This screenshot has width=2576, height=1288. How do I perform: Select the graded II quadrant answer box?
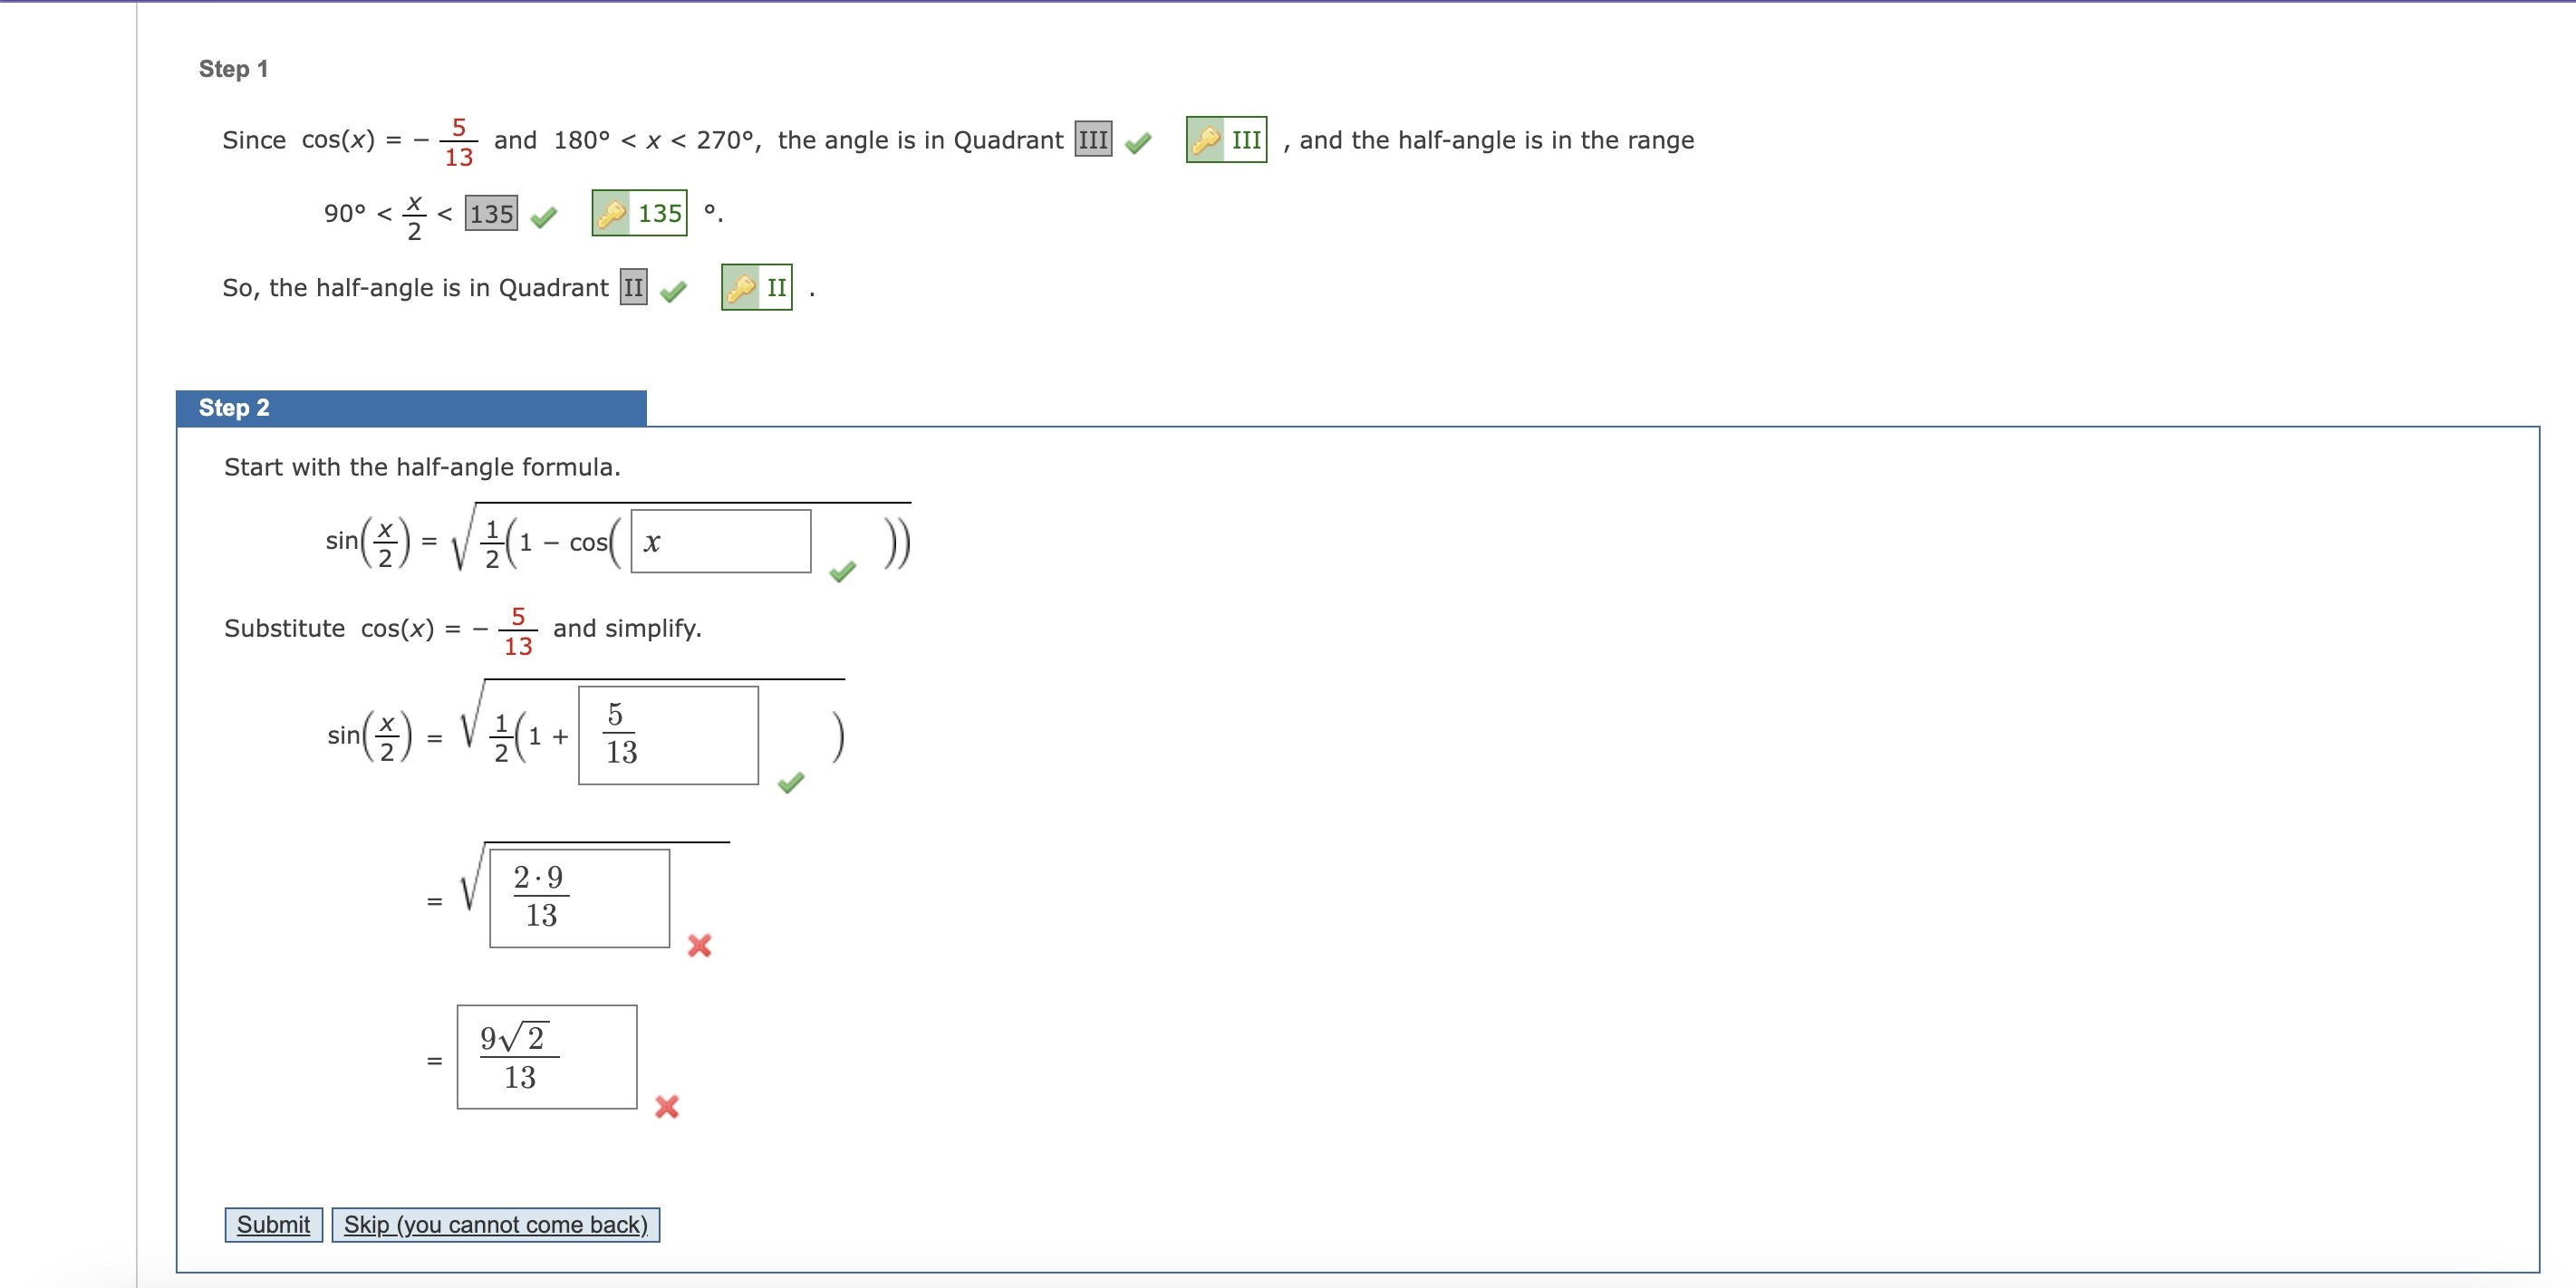tap(634, 288)
